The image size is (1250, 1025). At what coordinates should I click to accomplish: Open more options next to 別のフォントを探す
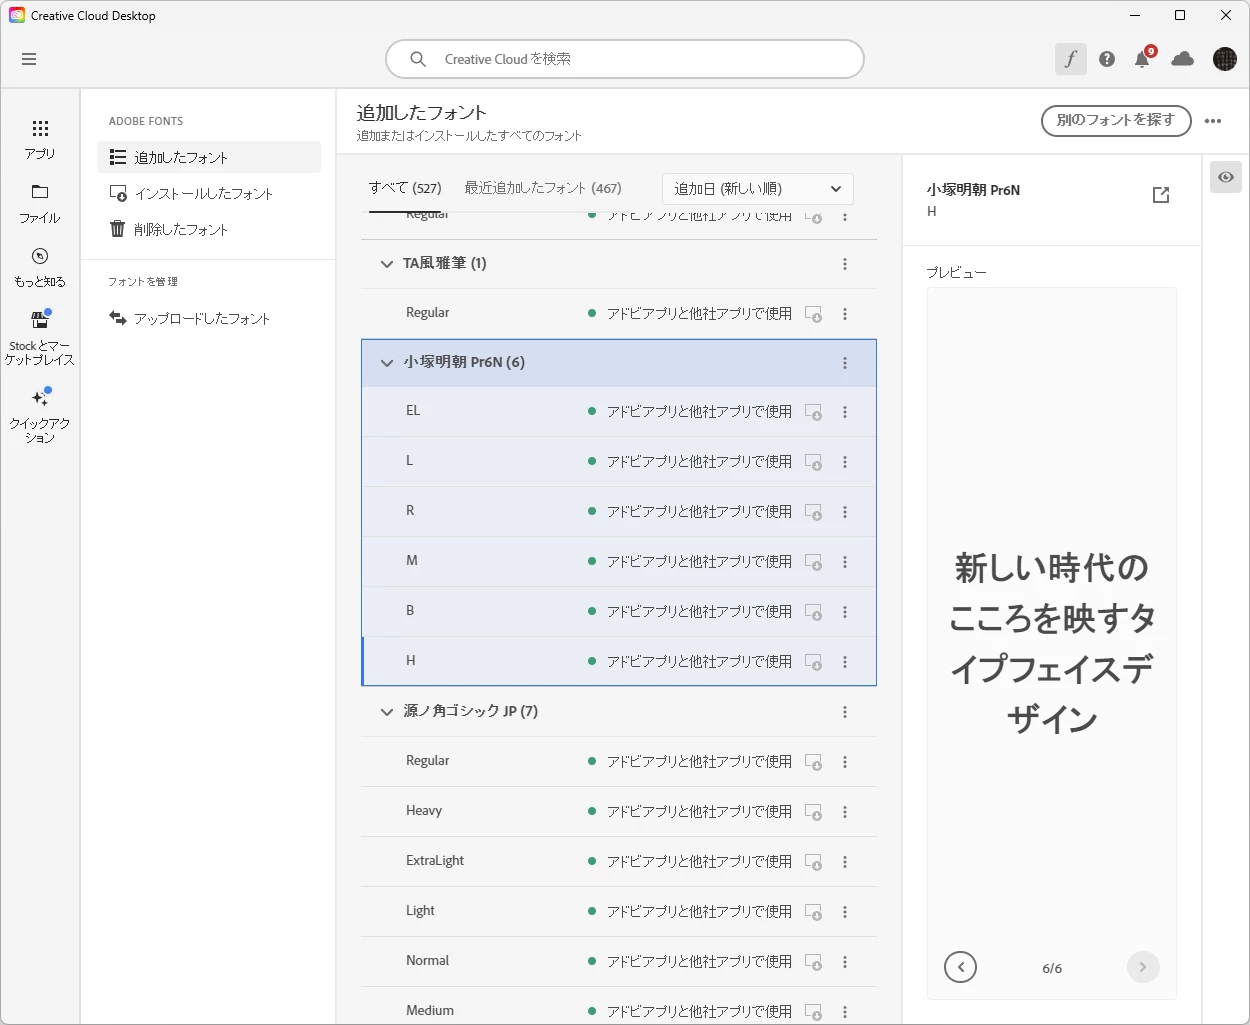point(1213,121)
